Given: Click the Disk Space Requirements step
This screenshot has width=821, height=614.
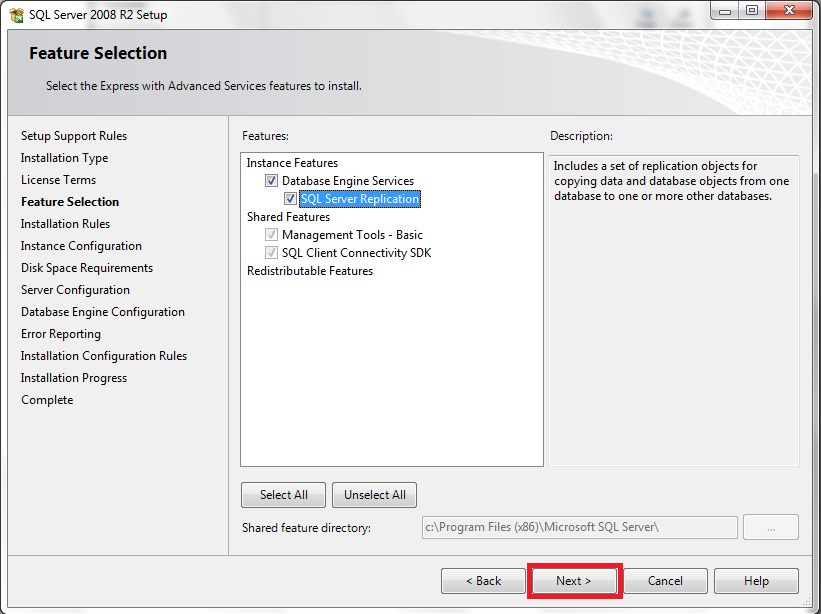Looking at the screenshot, I should 87,268.
